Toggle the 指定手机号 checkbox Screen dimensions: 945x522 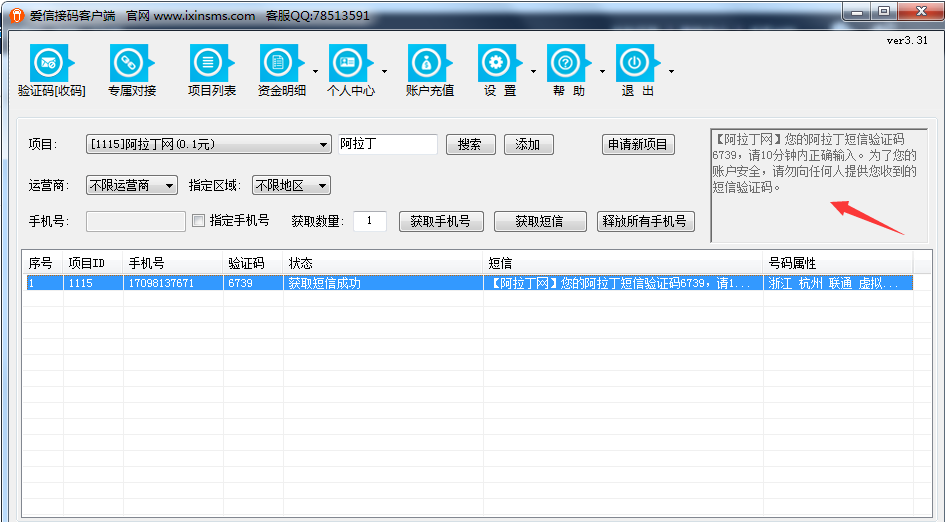pos(198,221)
